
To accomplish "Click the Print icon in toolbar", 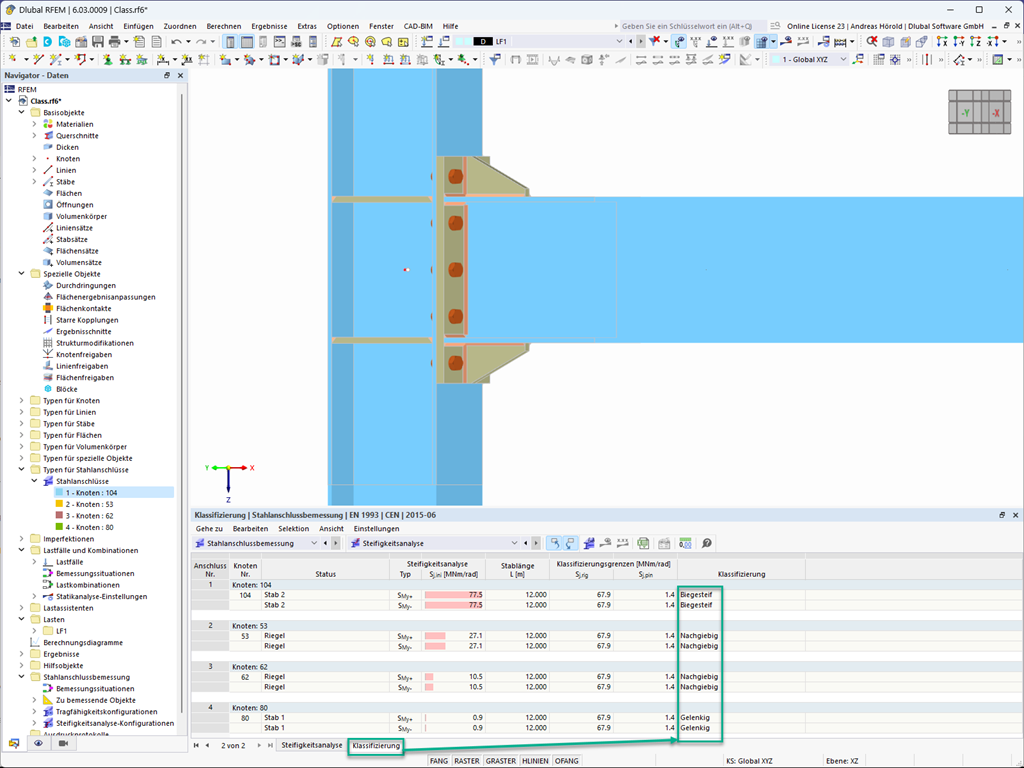I will (114, 42).
